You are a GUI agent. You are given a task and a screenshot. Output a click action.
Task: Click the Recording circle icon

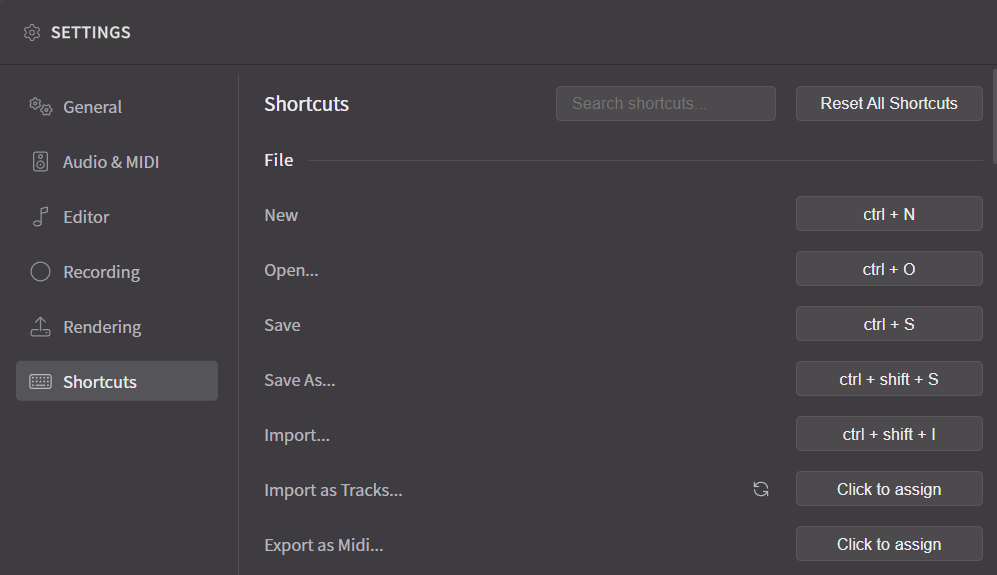40,272
